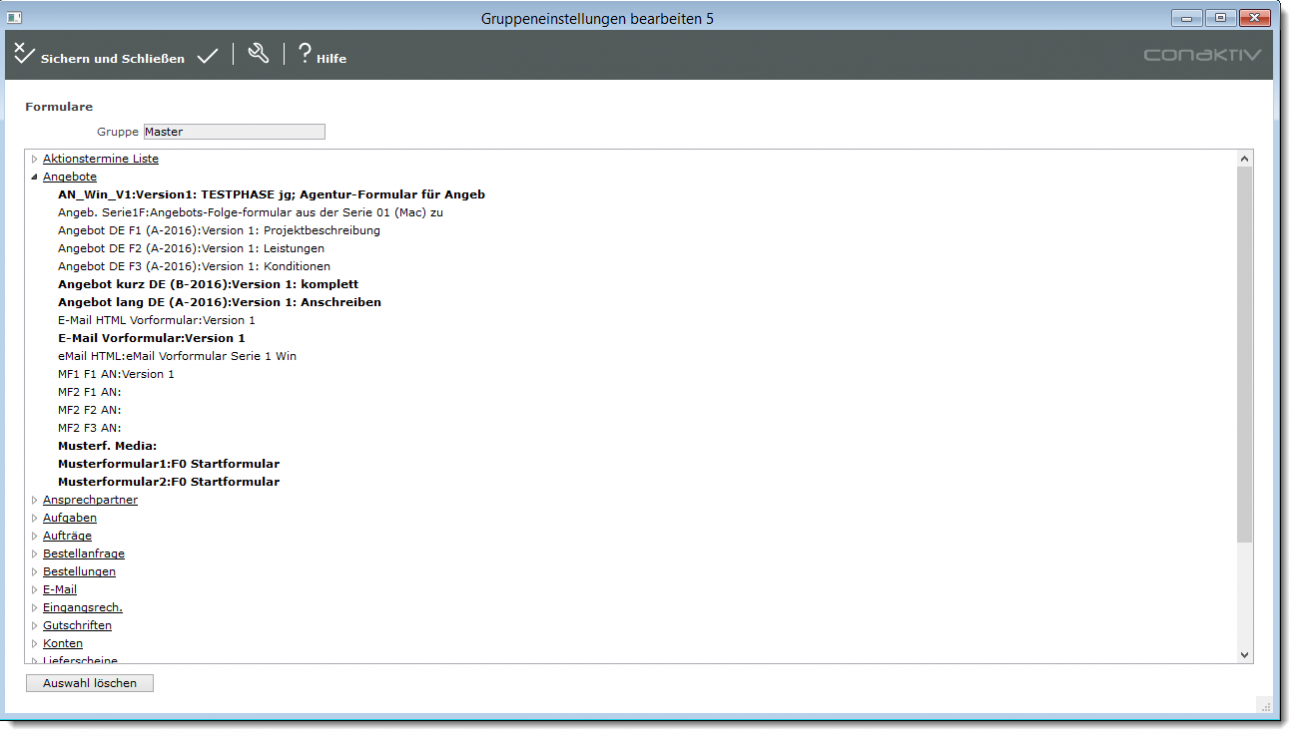Open the Gutschriften category link

coord(77,626)
